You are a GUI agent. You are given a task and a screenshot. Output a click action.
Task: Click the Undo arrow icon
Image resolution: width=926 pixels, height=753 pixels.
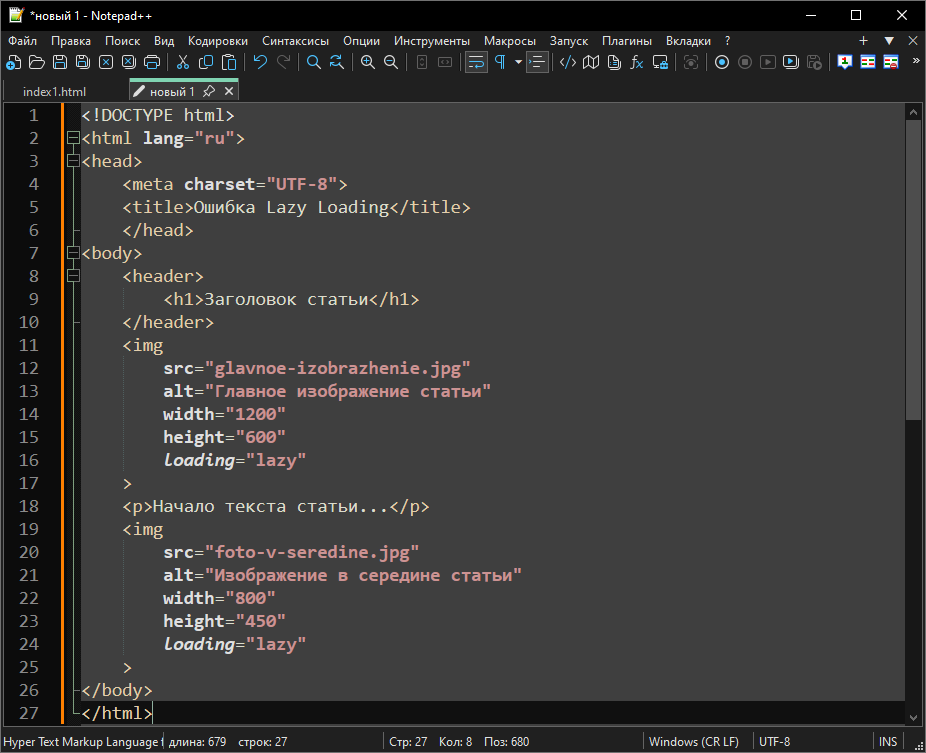coord(260,62)
